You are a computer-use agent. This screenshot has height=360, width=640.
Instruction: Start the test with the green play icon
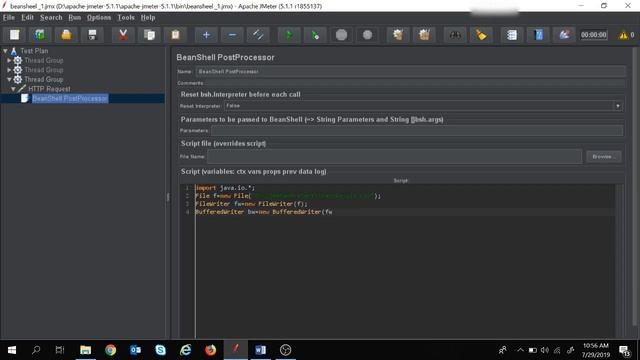(x=289, y=35)
